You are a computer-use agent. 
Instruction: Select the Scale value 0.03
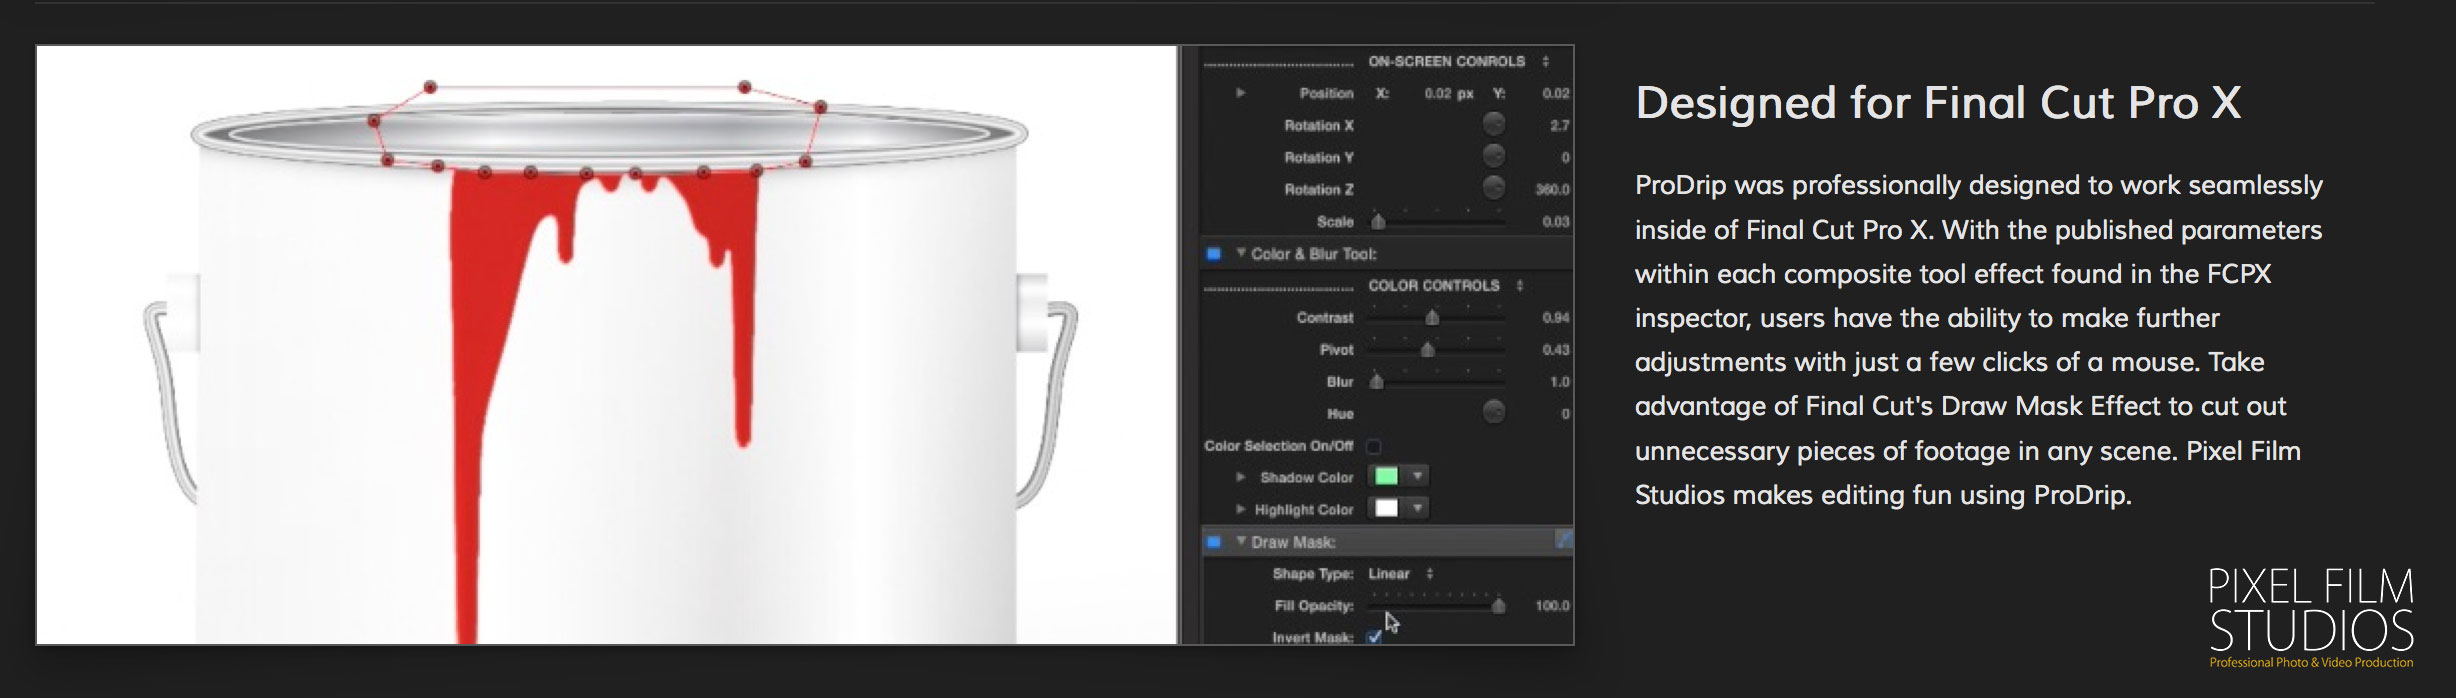[x=1555, y=221]
